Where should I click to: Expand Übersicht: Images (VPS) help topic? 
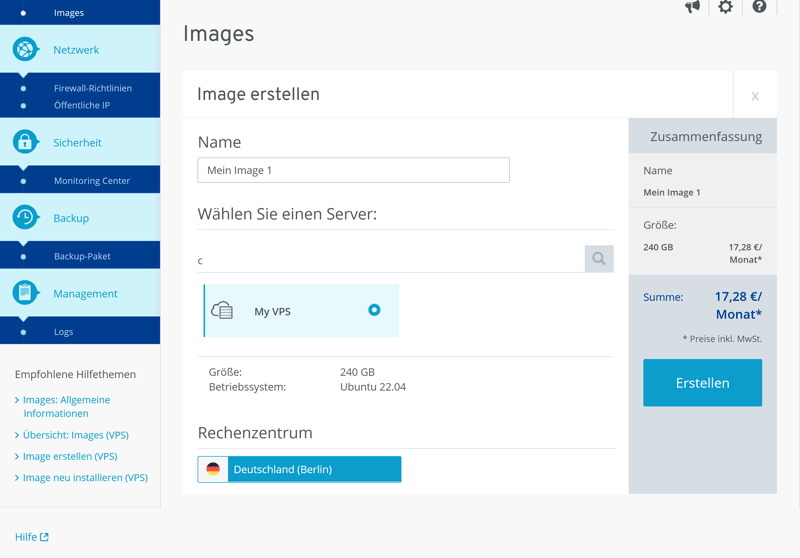pyautogui.click(x=75, y=435)
